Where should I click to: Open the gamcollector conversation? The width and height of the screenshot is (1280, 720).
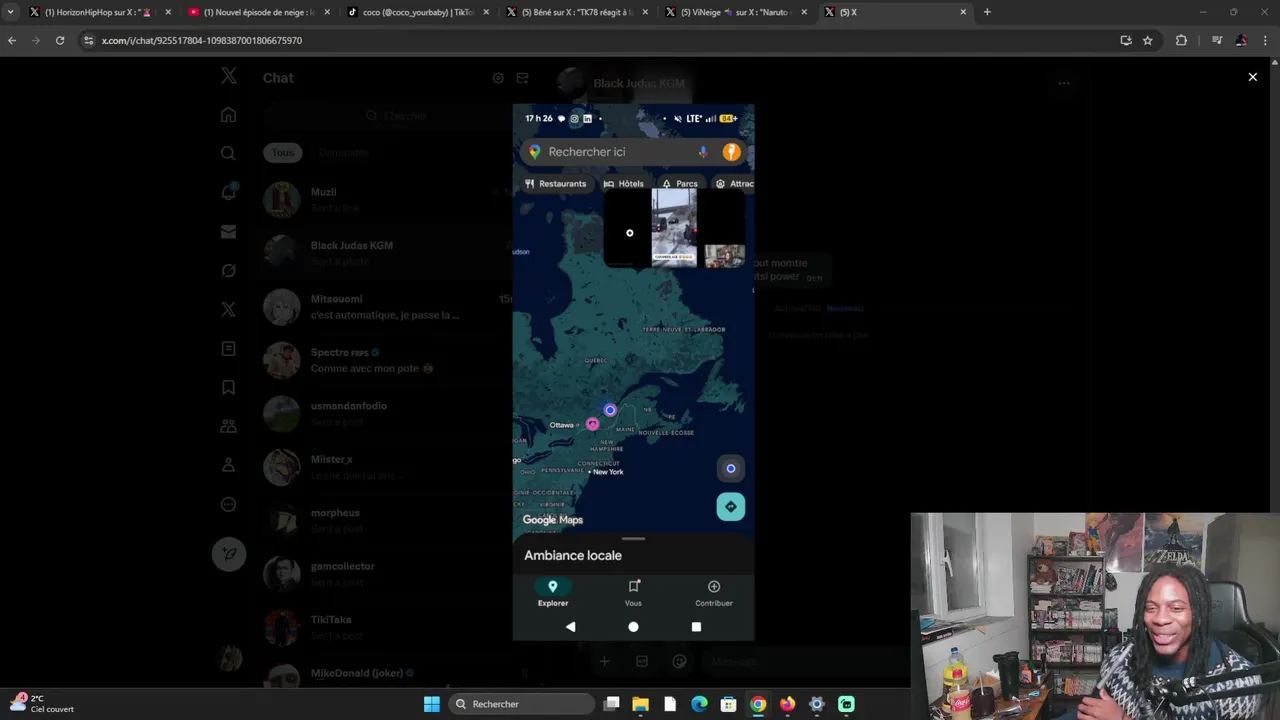pos(385,574)
